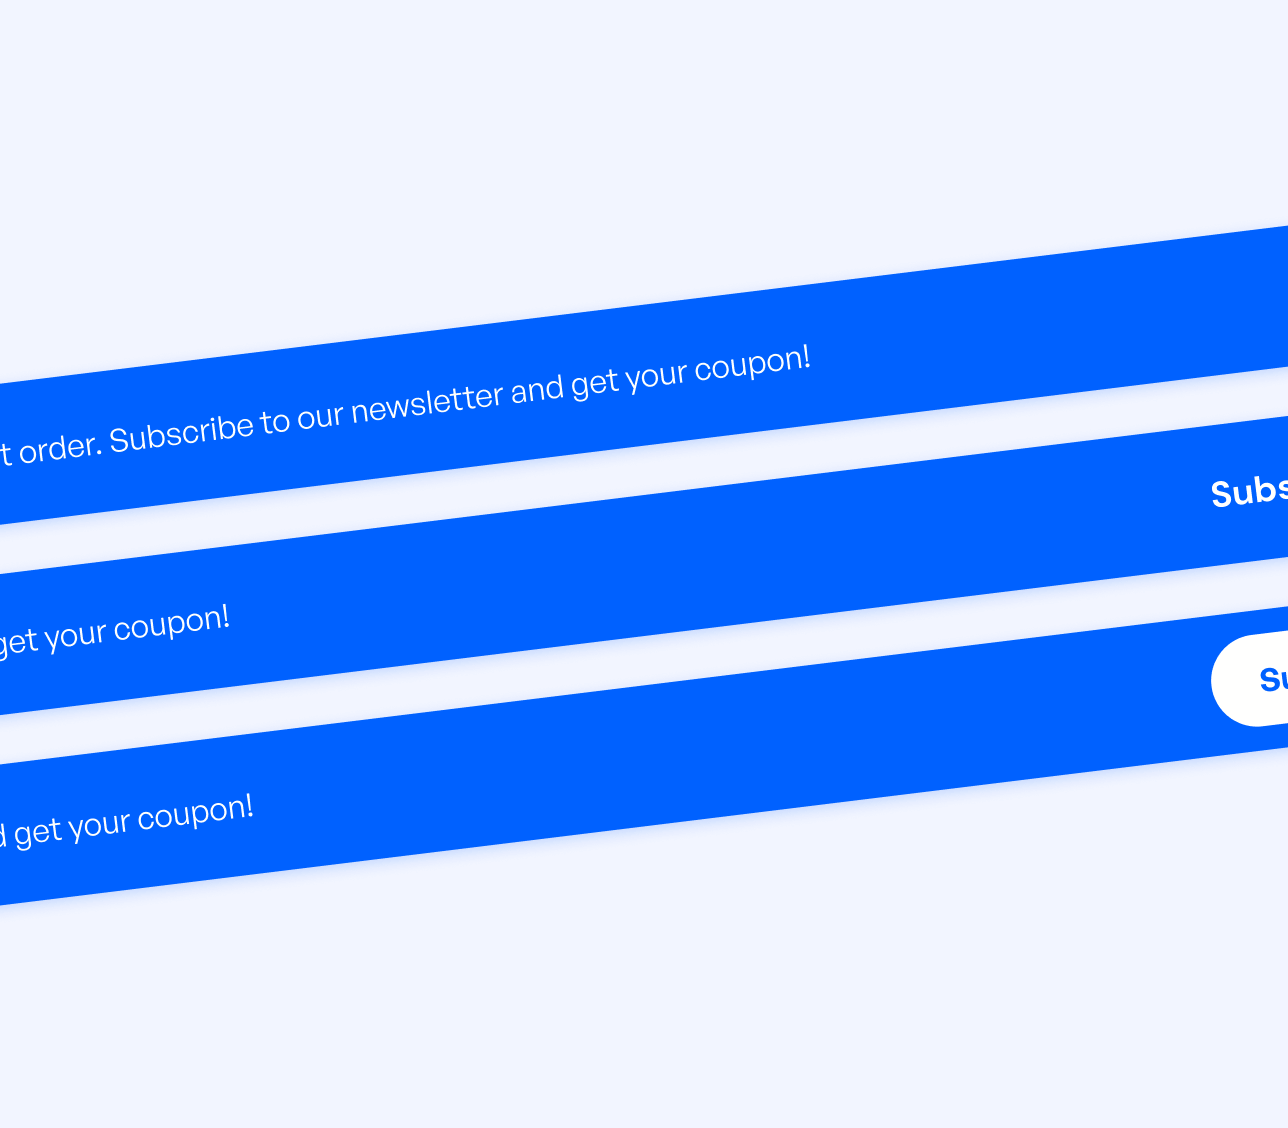Image resolution: width=1288 pixels, height=1128 pixels.
Task: Click 'get your coupon!' on bottom banner
Action: click(128, 820)
